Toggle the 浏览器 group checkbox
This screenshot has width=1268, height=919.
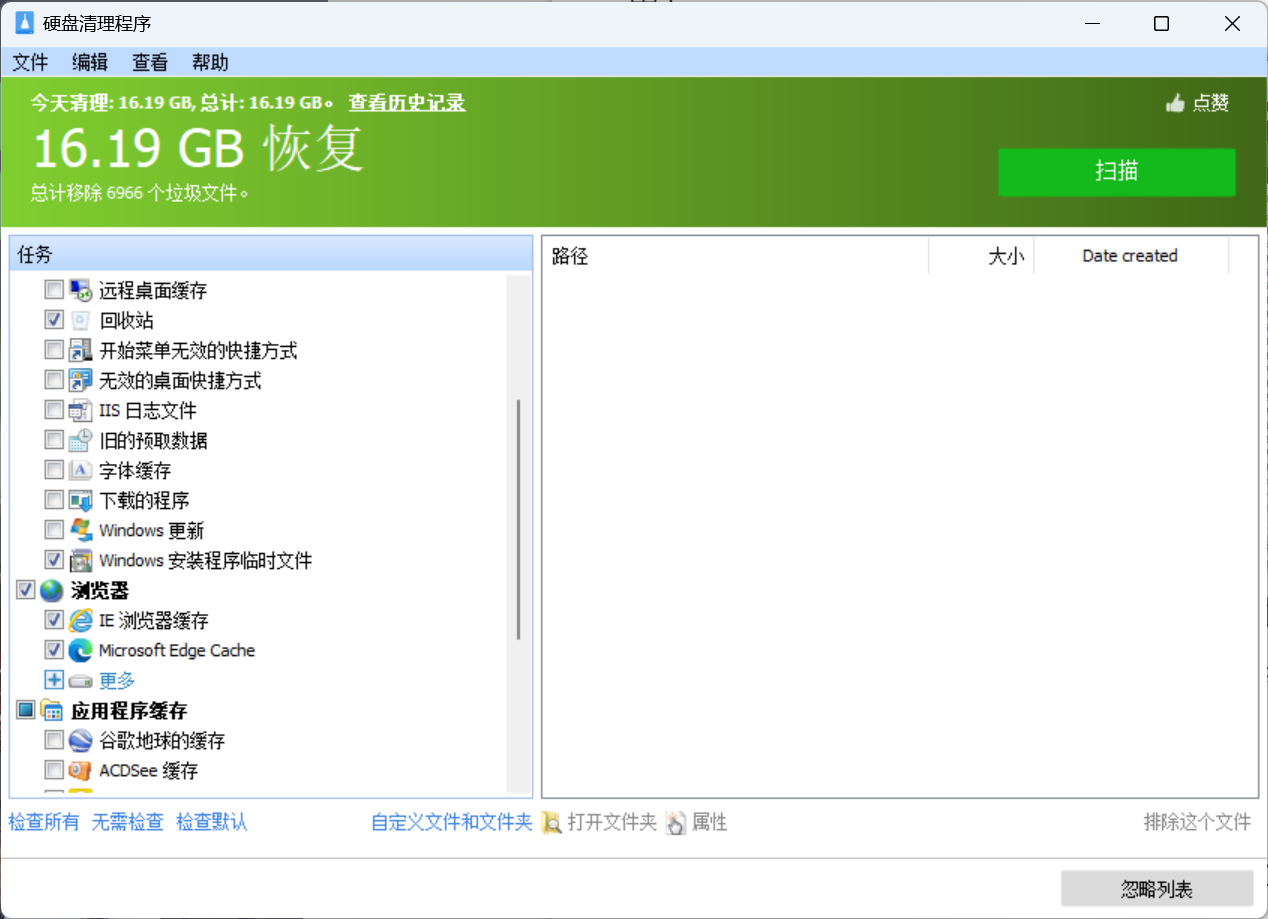click(26, 591)
